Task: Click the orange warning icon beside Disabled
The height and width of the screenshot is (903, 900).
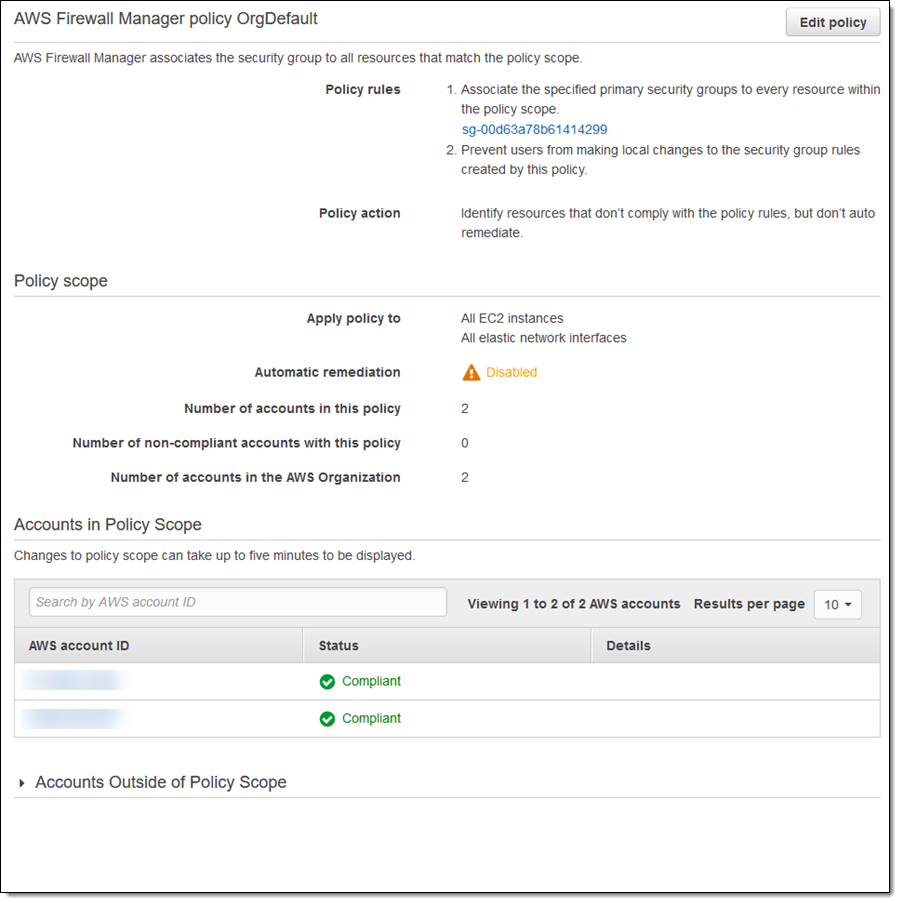Action: 471,373
